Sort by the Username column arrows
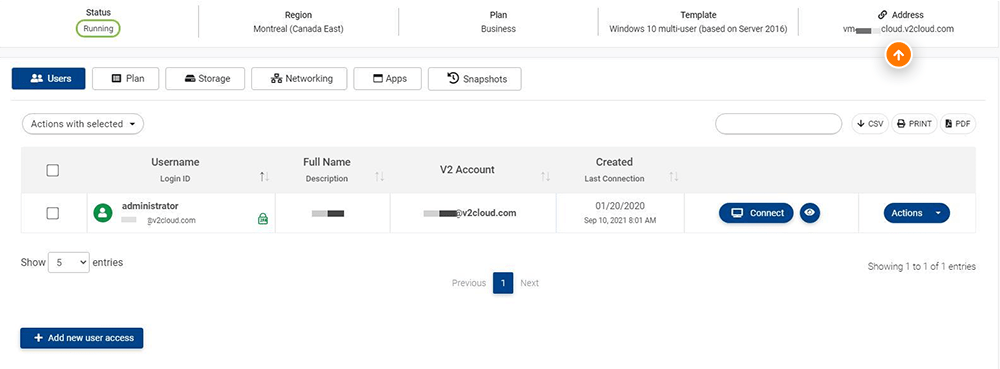The height and width of the screenshot is (369, 1000). click(264, 177)
